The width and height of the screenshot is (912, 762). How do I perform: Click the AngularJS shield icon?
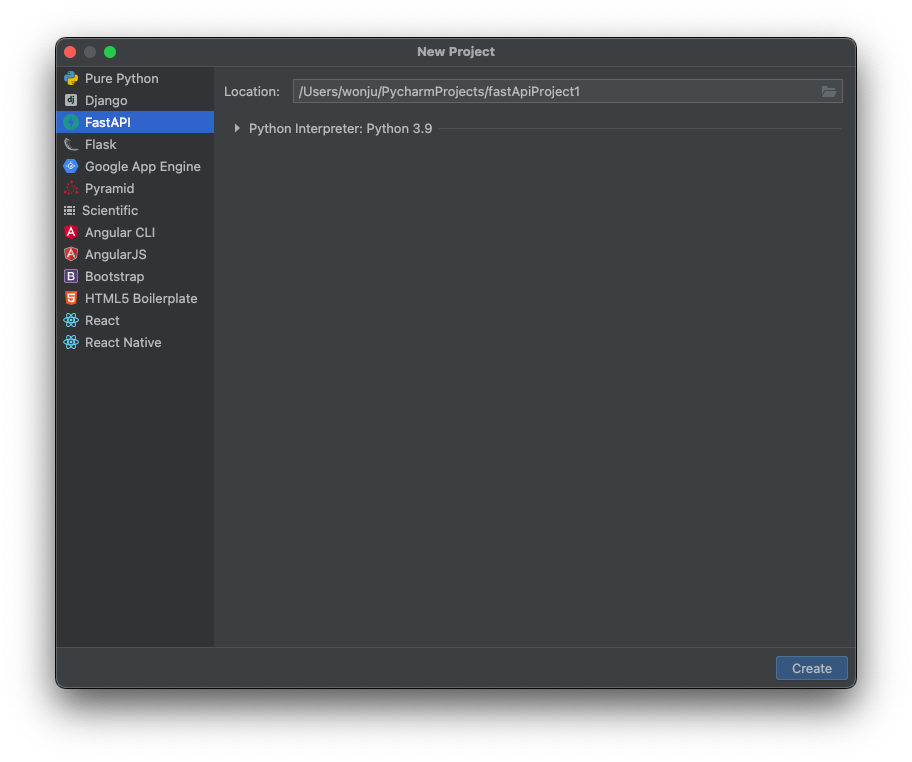click(71, 254)
